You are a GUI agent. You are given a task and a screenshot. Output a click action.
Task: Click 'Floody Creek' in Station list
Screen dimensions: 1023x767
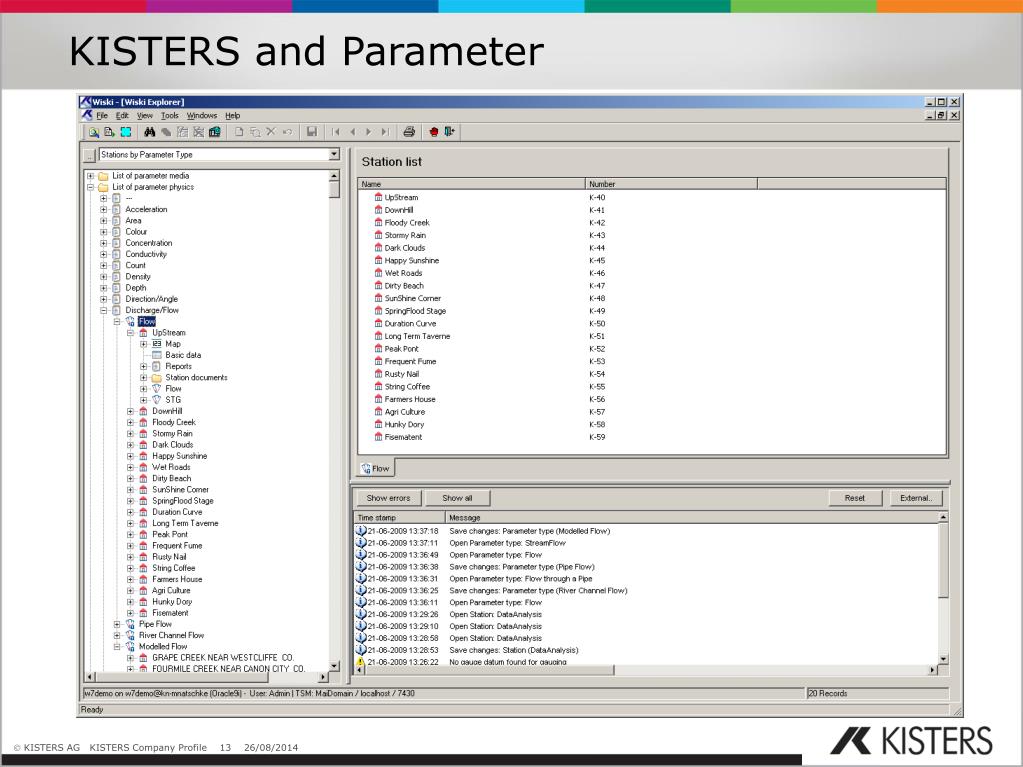pos(407,222)
